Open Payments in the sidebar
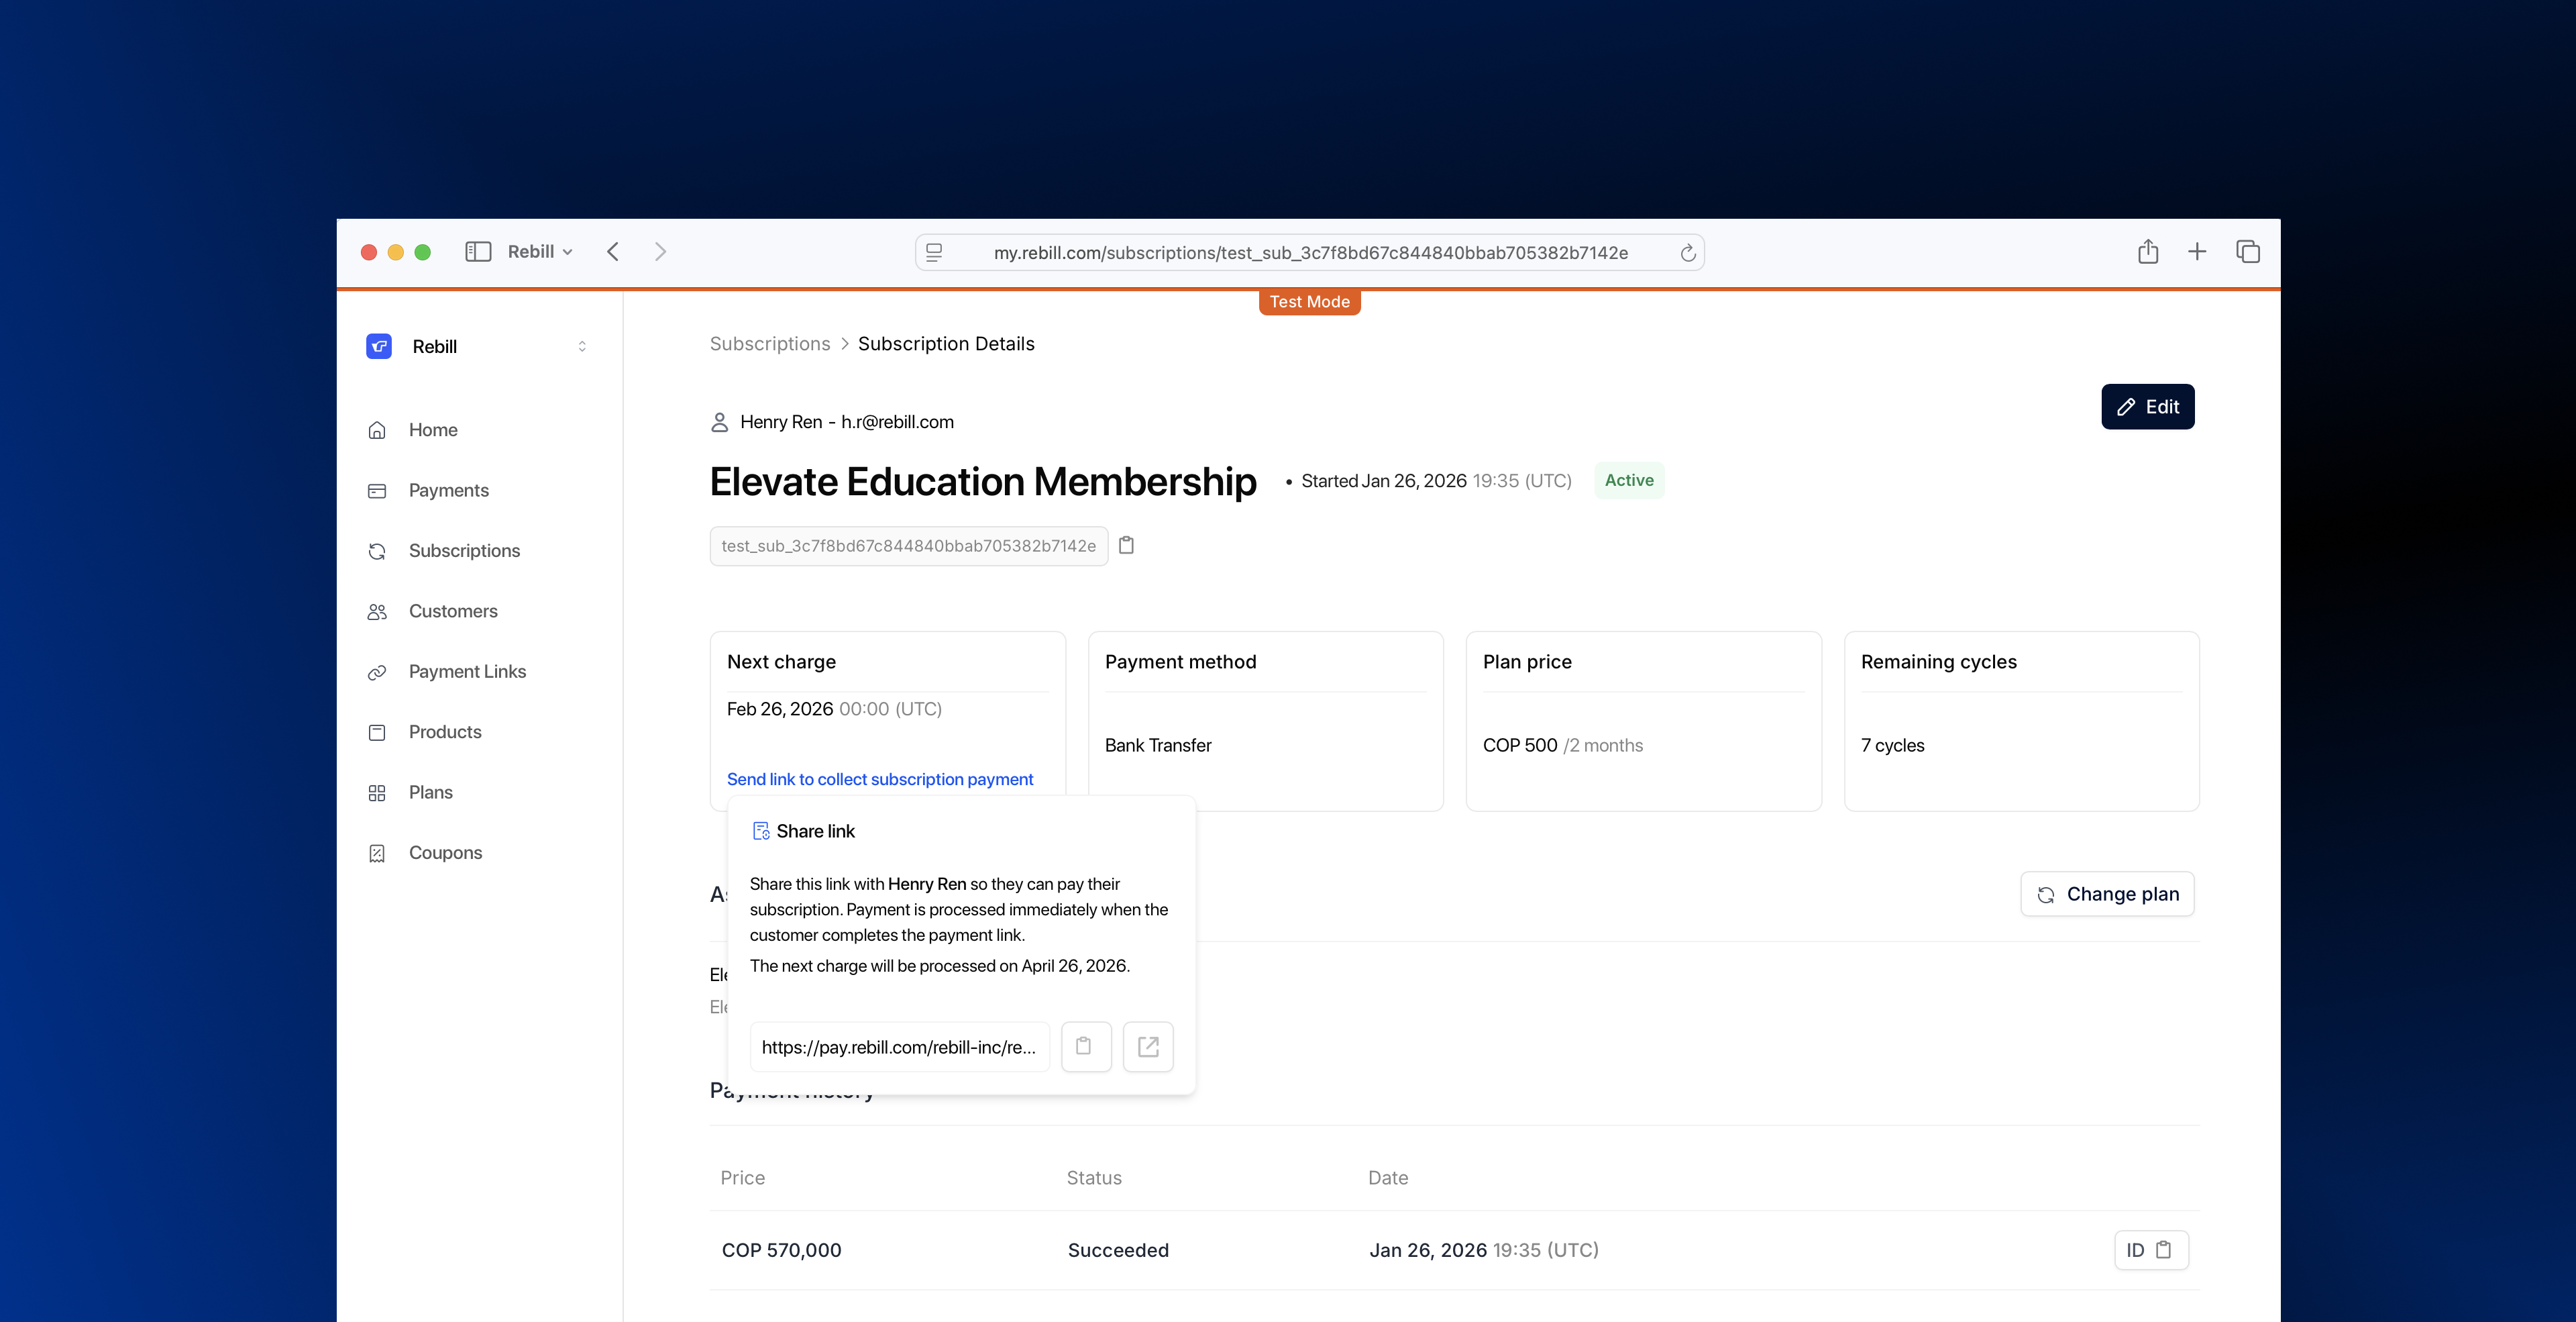This screenshot has width=2576, height=1322. pos(448,490)
